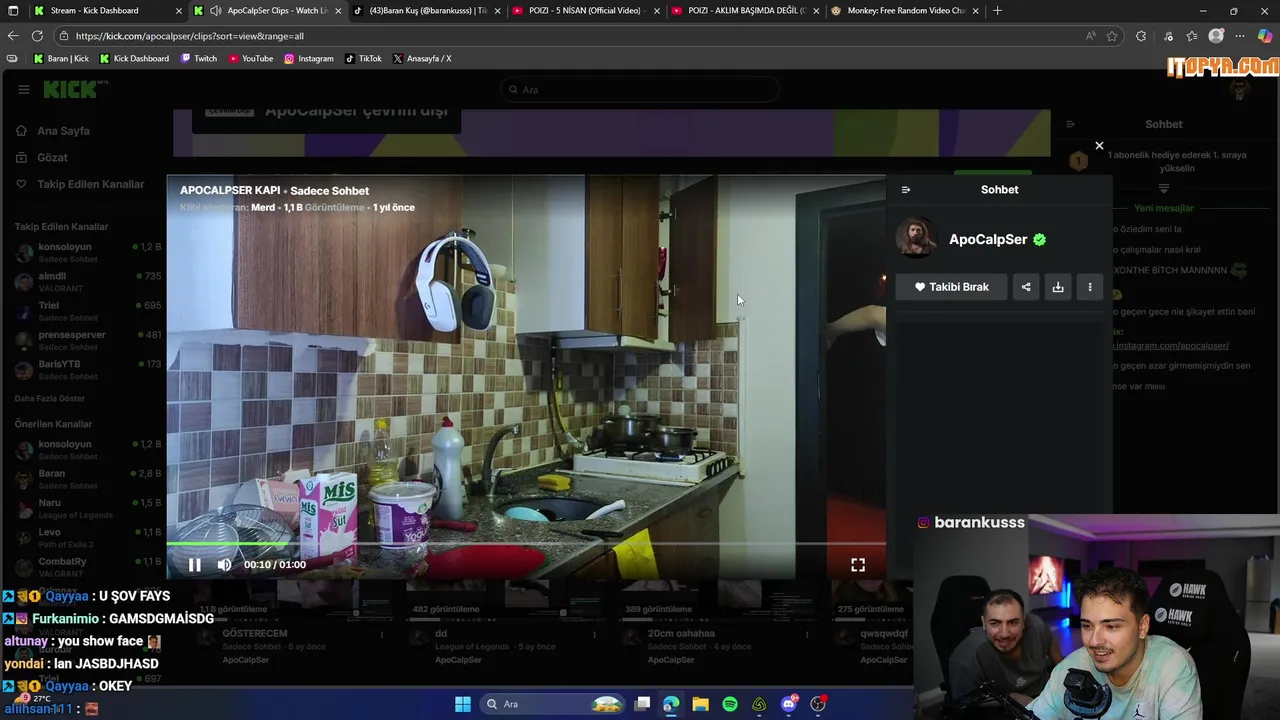Open Takip Edilen Kanallar in sidebar

pos(90,185)
